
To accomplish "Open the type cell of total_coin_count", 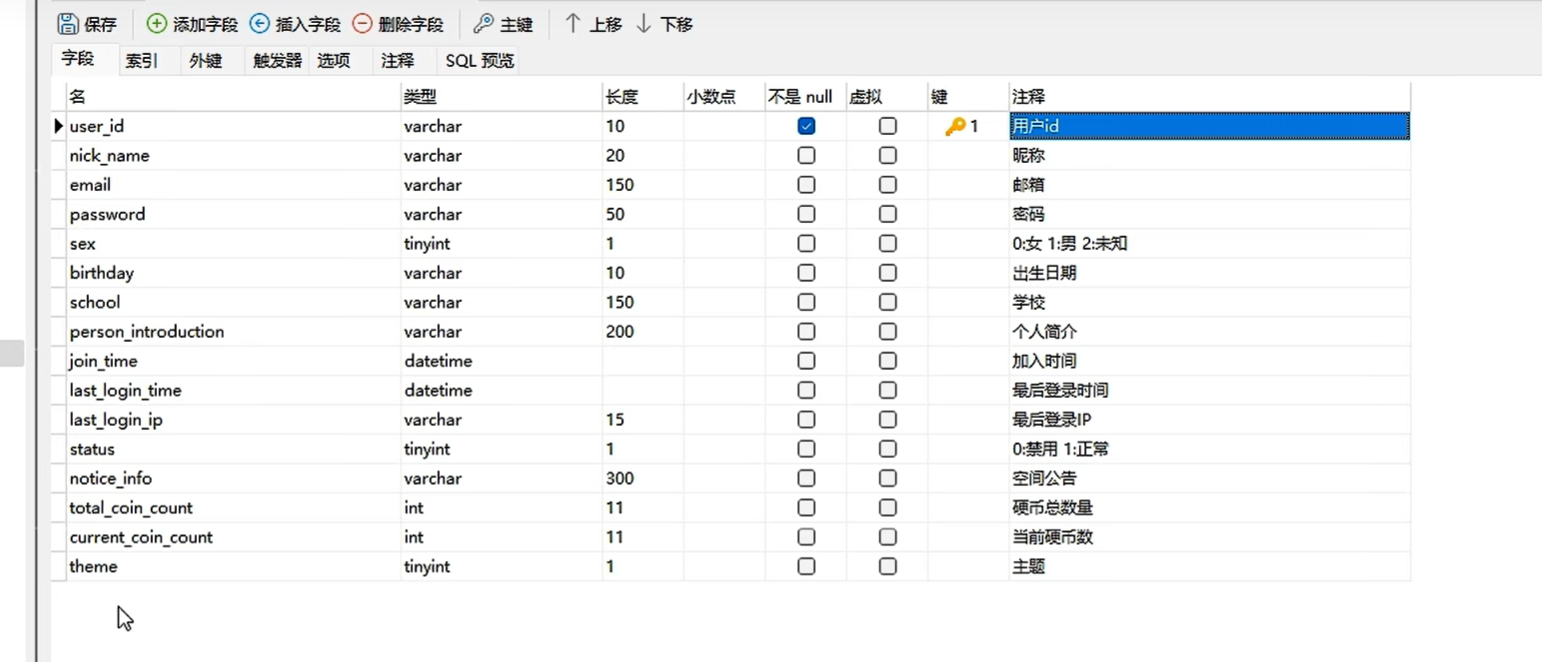I will tap(500, 508).
